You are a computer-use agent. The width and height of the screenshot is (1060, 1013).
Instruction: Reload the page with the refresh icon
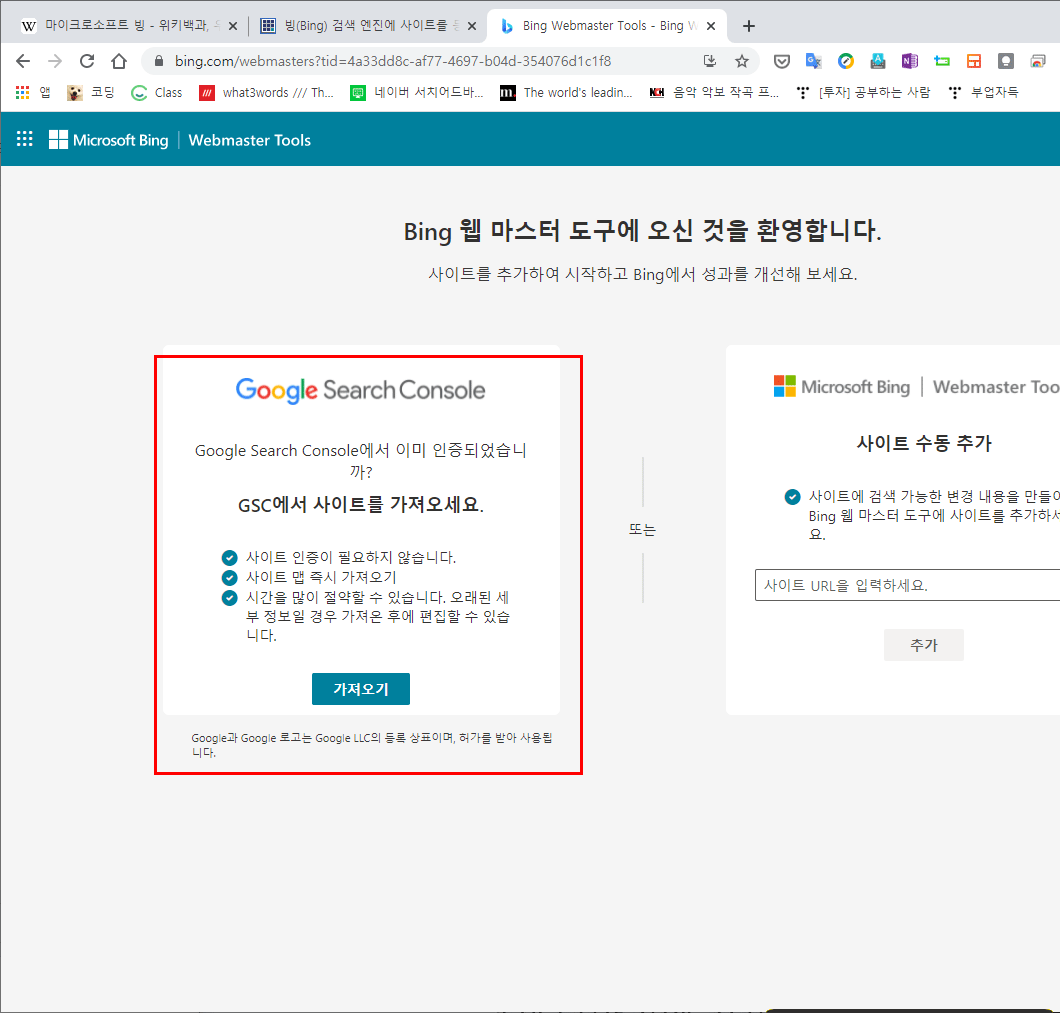point(87,62)
